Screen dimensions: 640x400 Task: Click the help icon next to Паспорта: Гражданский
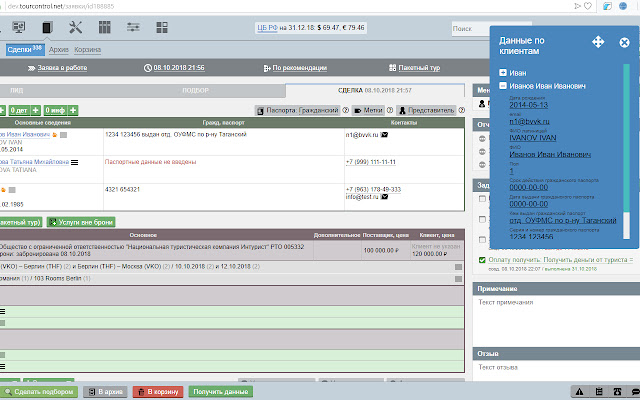(x=346, y=110)
